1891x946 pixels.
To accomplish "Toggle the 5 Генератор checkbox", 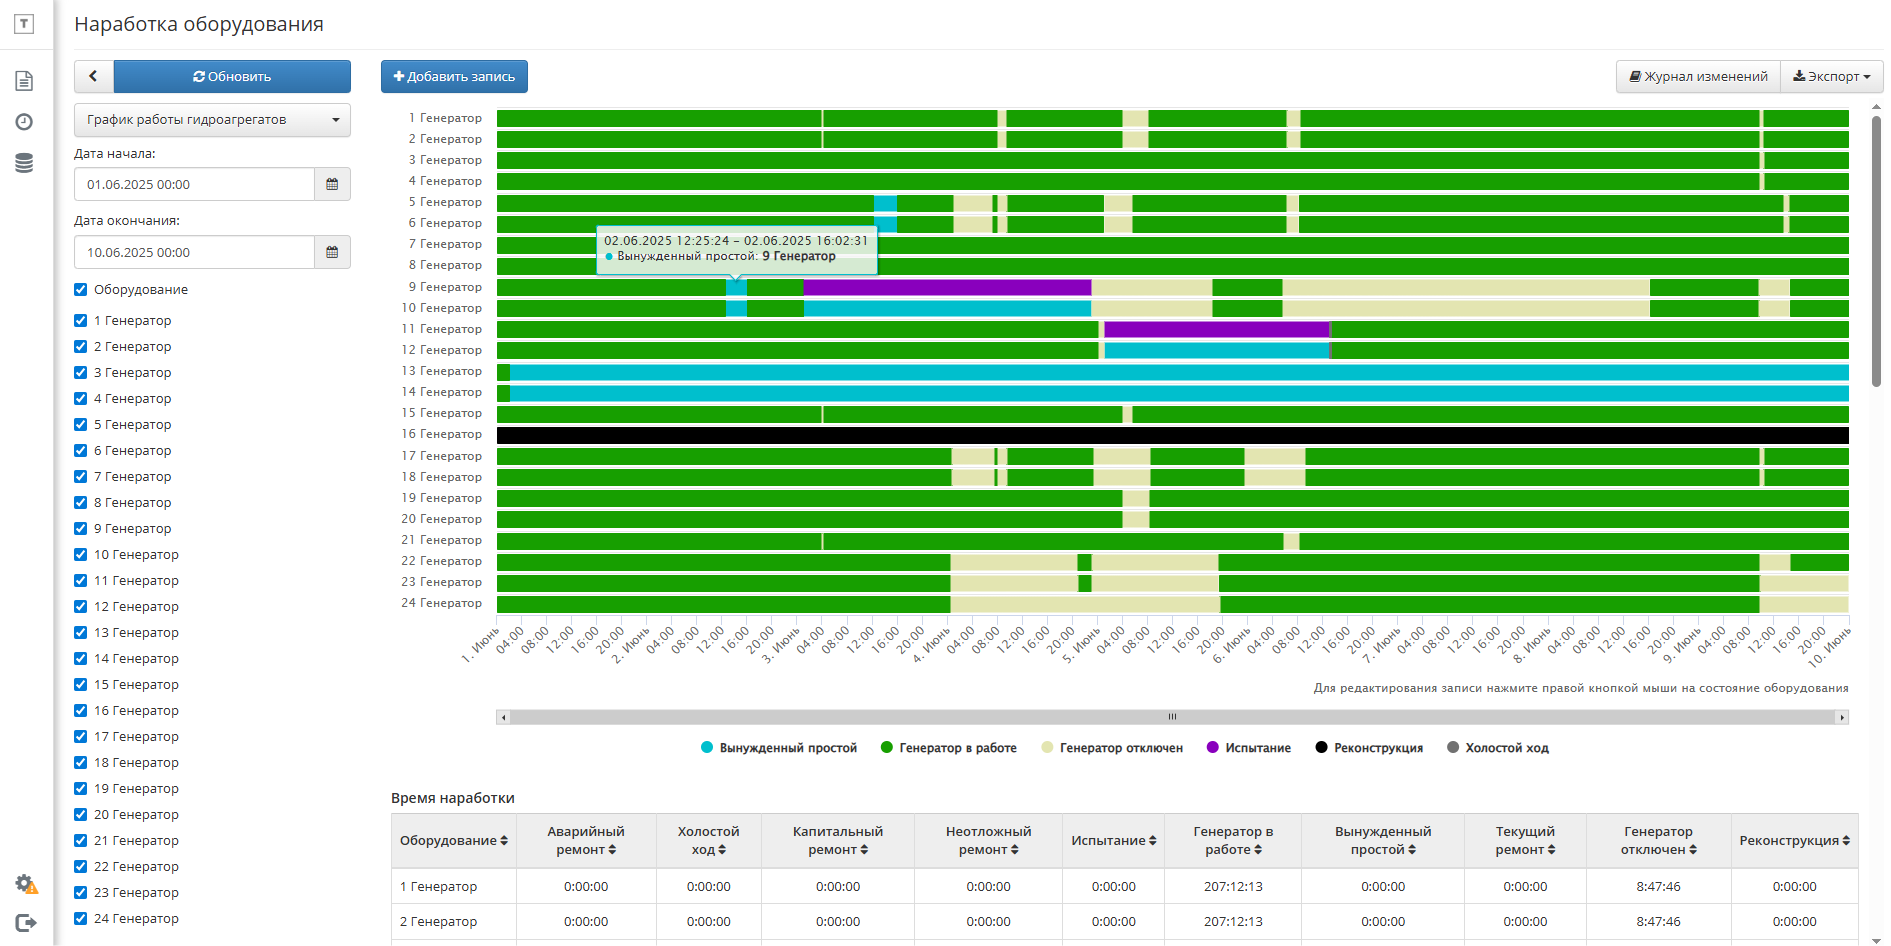I will (x=81, y=425).
